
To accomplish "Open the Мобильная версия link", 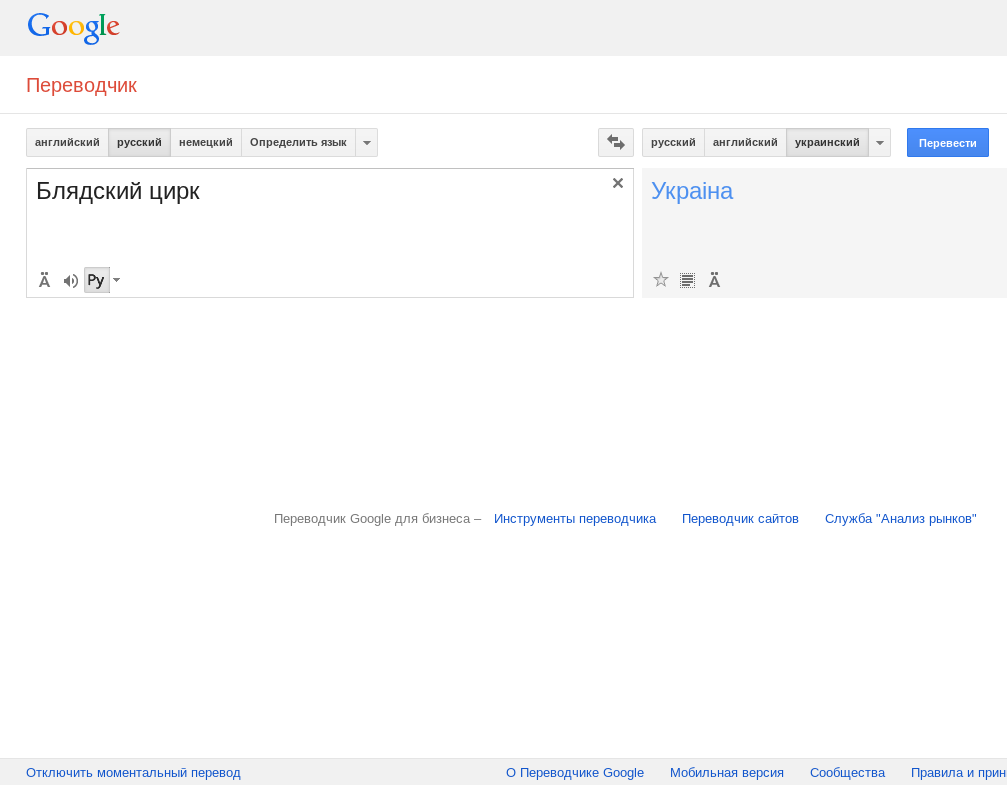I will pos(727,772).
